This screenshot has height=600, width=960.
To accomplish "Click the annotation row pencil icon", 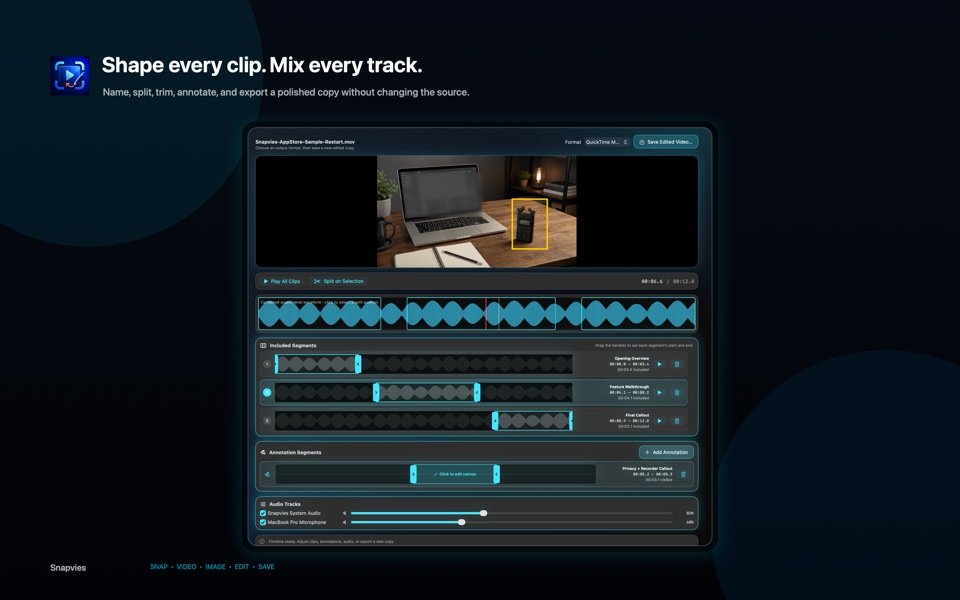I will tap(268, 474).
